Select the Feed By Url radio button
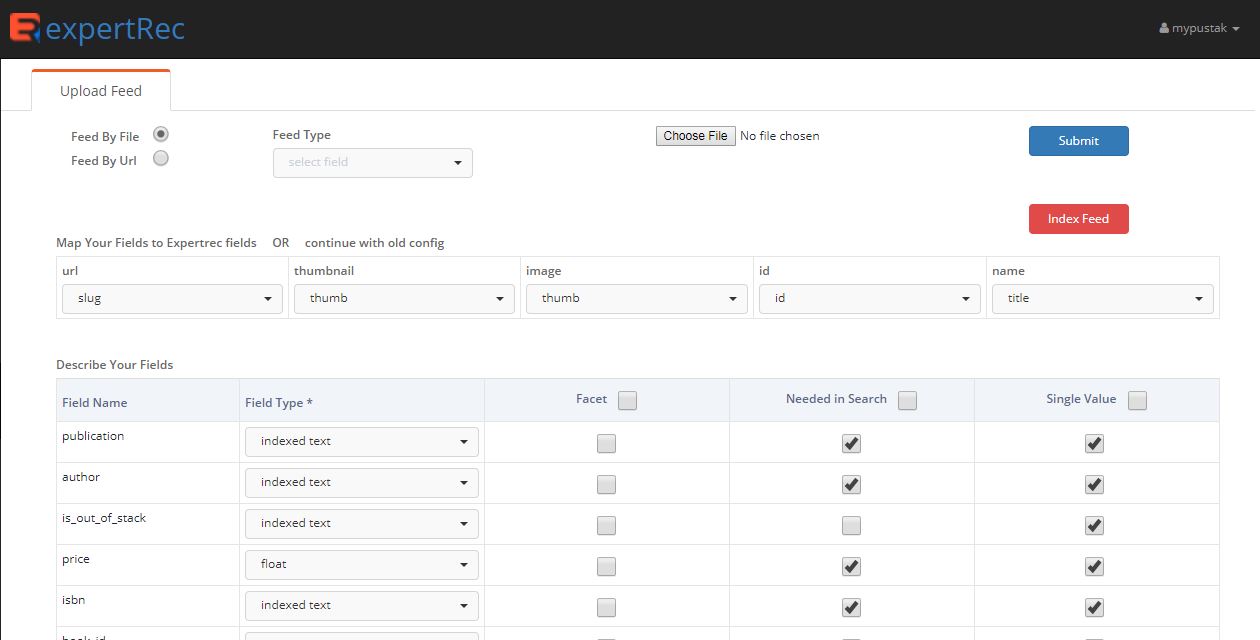The image size is (1260, 640). pyautogui.click(x=160, y=158)
